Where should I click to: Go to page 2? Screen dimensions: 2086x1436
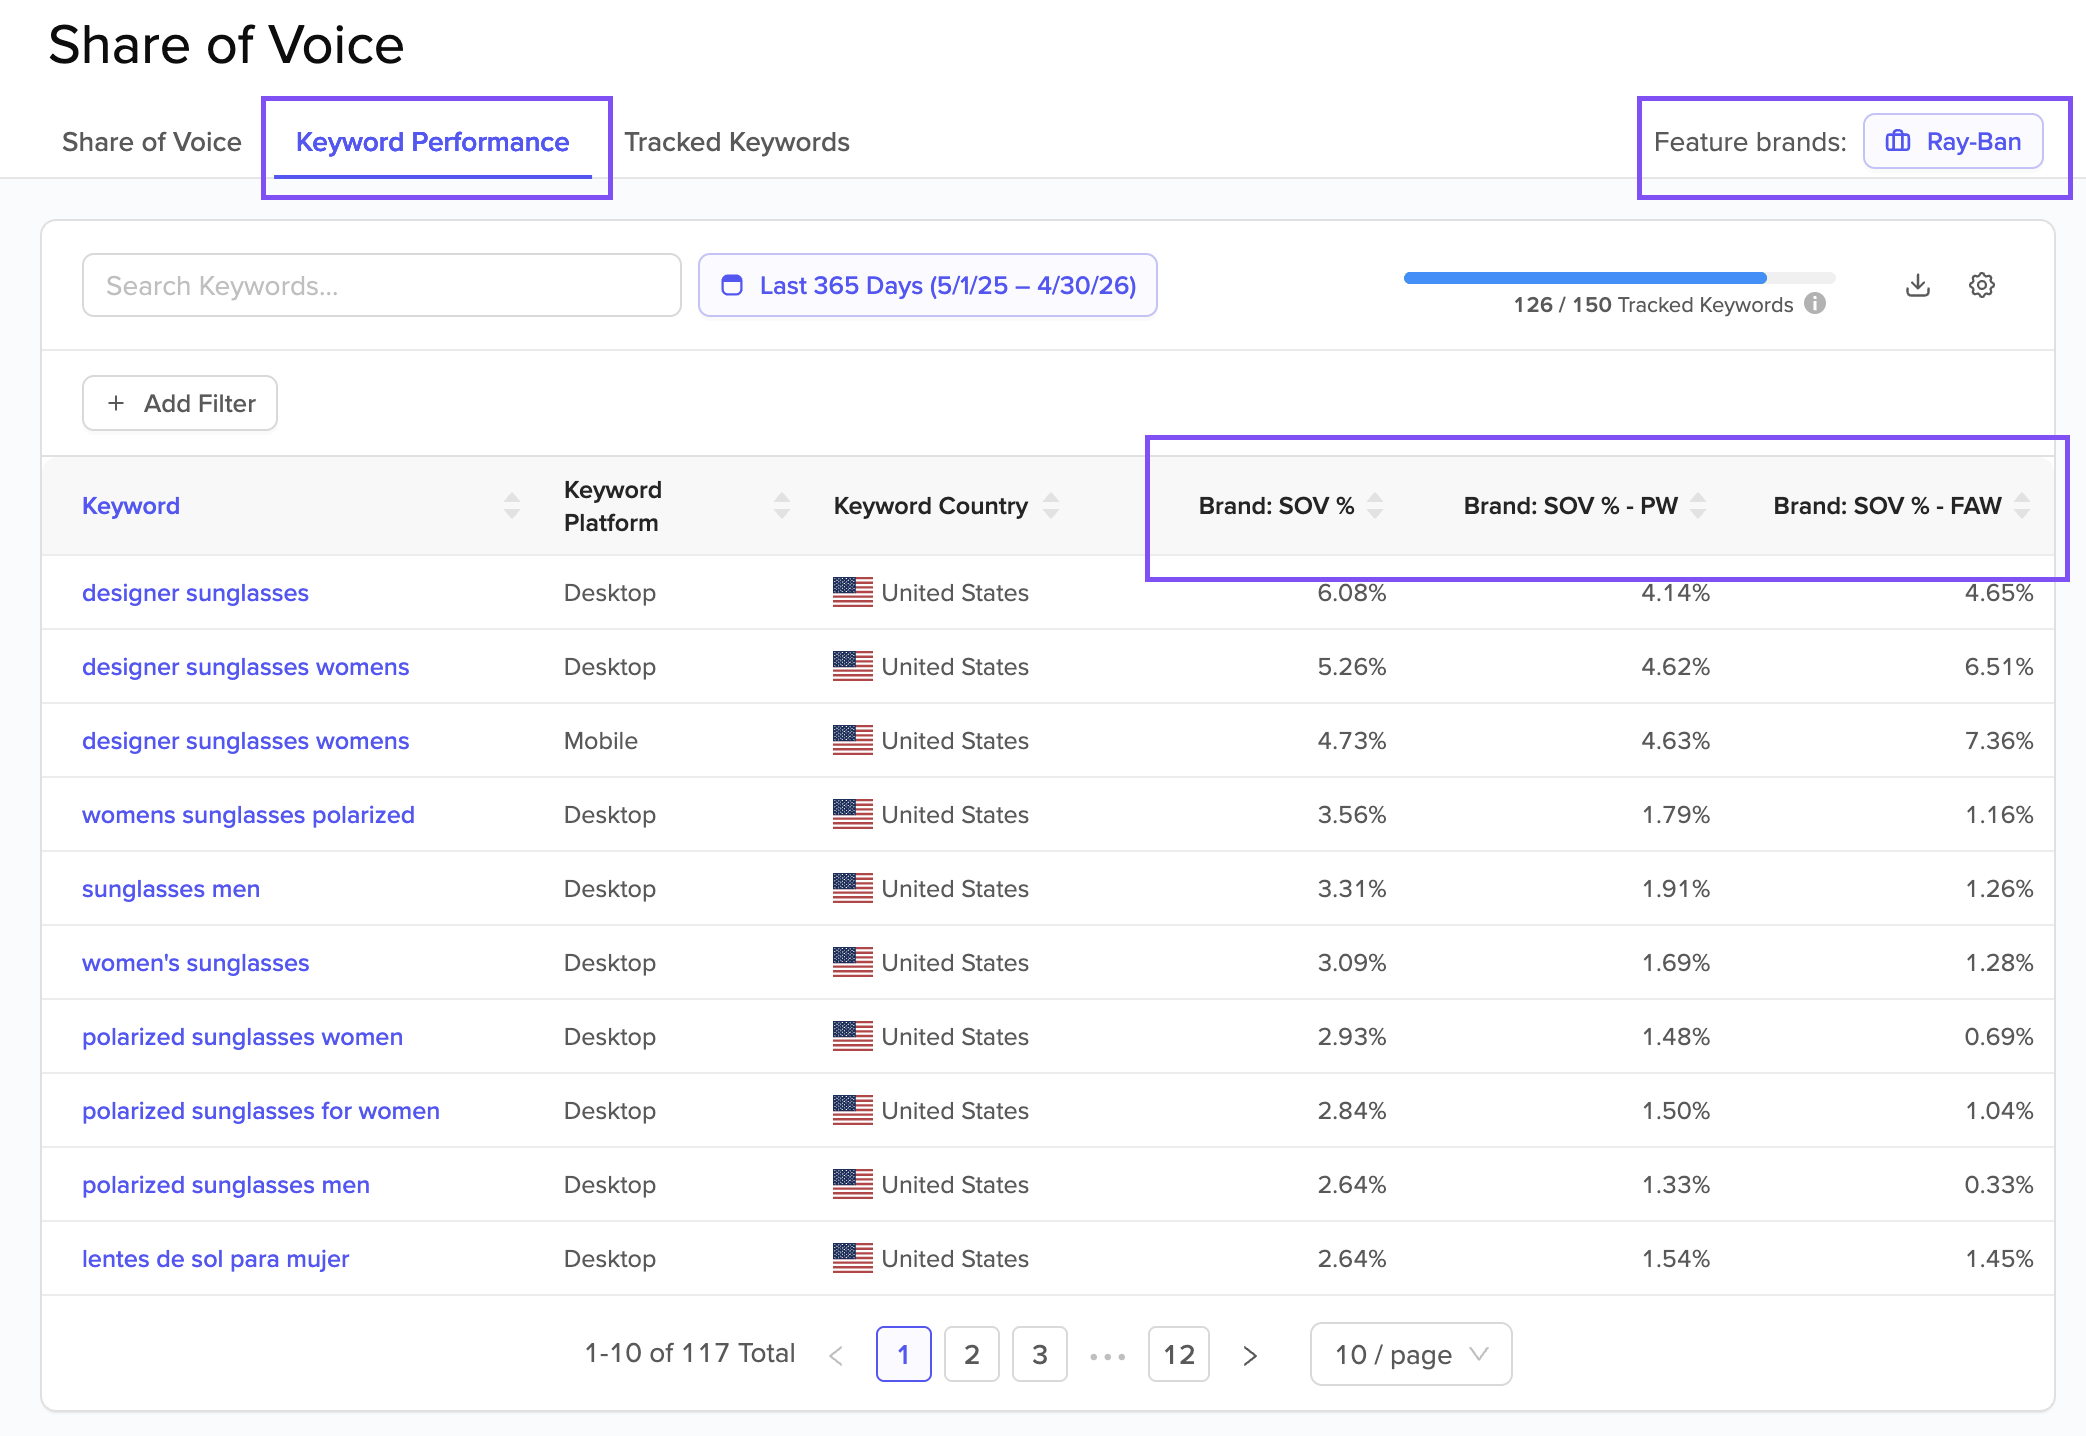(x=971, y=1354)
